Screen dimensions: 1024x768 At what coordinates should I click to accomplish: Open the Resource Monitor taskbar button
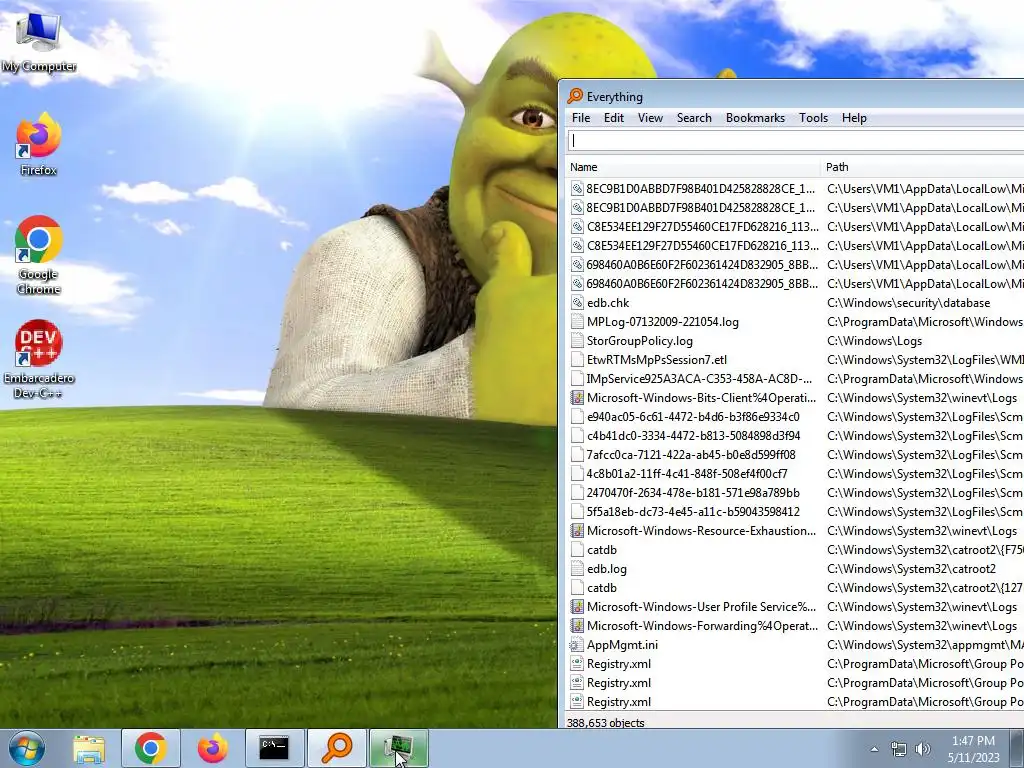[399, 748]
